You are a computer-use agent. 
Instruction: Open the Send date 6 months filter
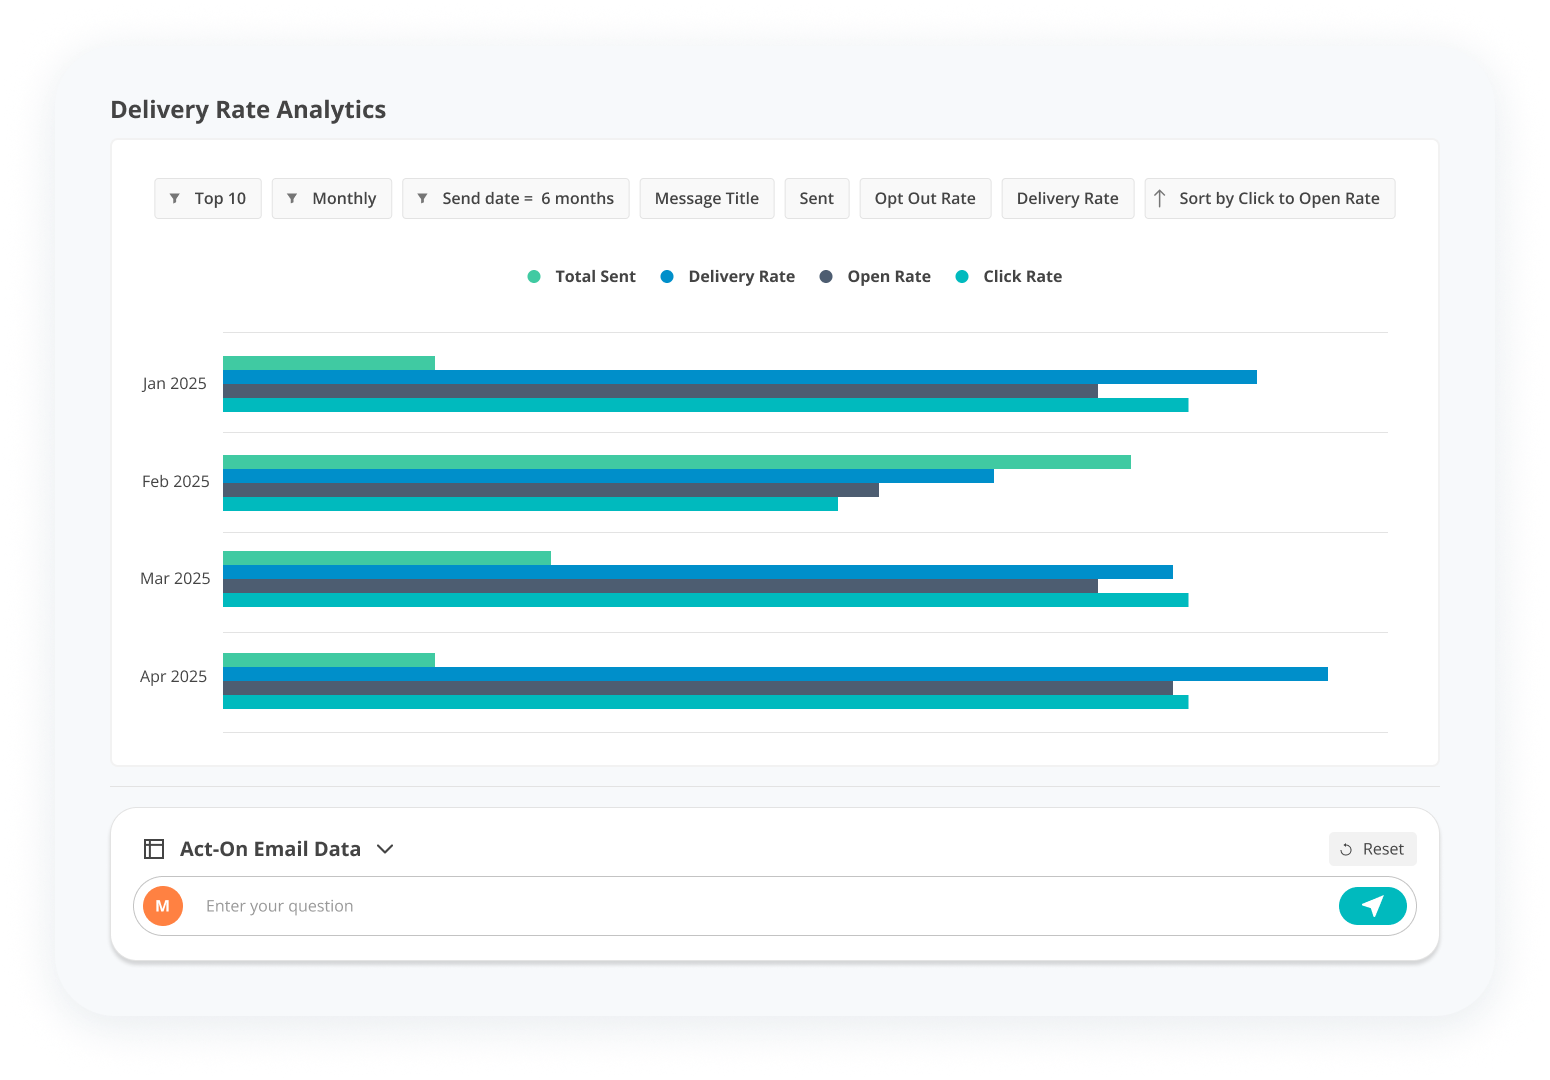point(527,199)
